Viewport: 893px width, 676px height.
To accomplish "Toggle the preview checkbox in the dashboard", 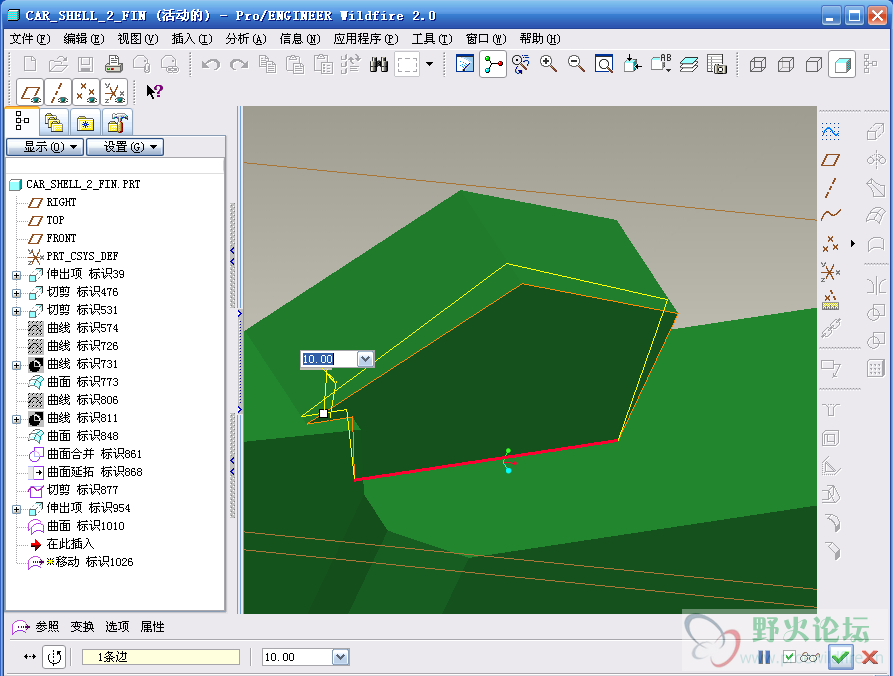I will click(x=789, y=657).
